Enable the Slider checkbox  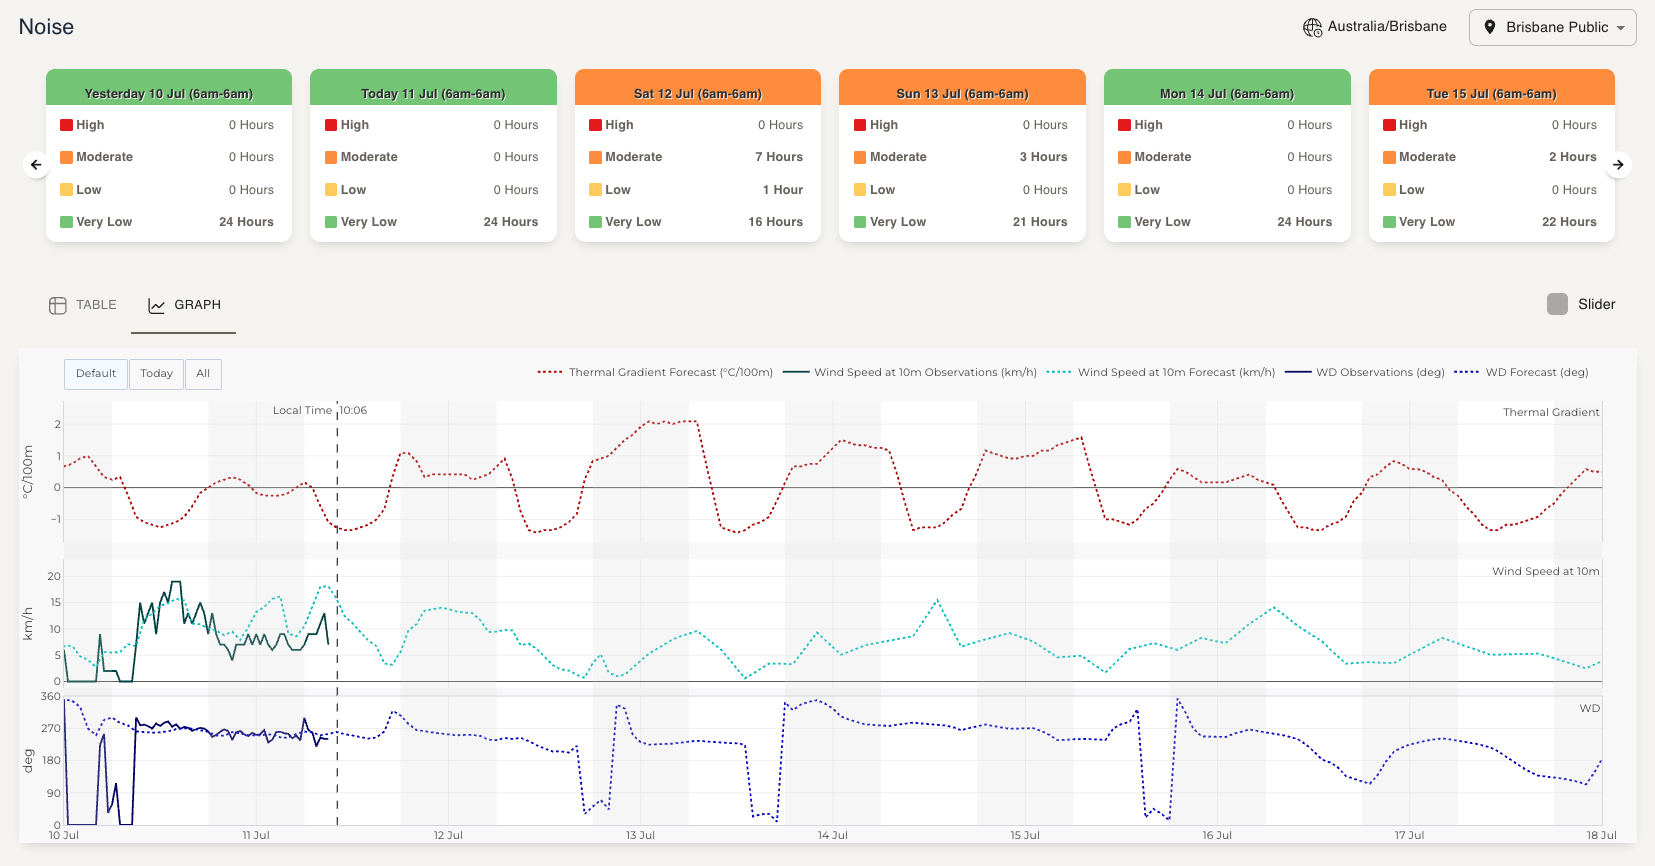point(1557,304)
